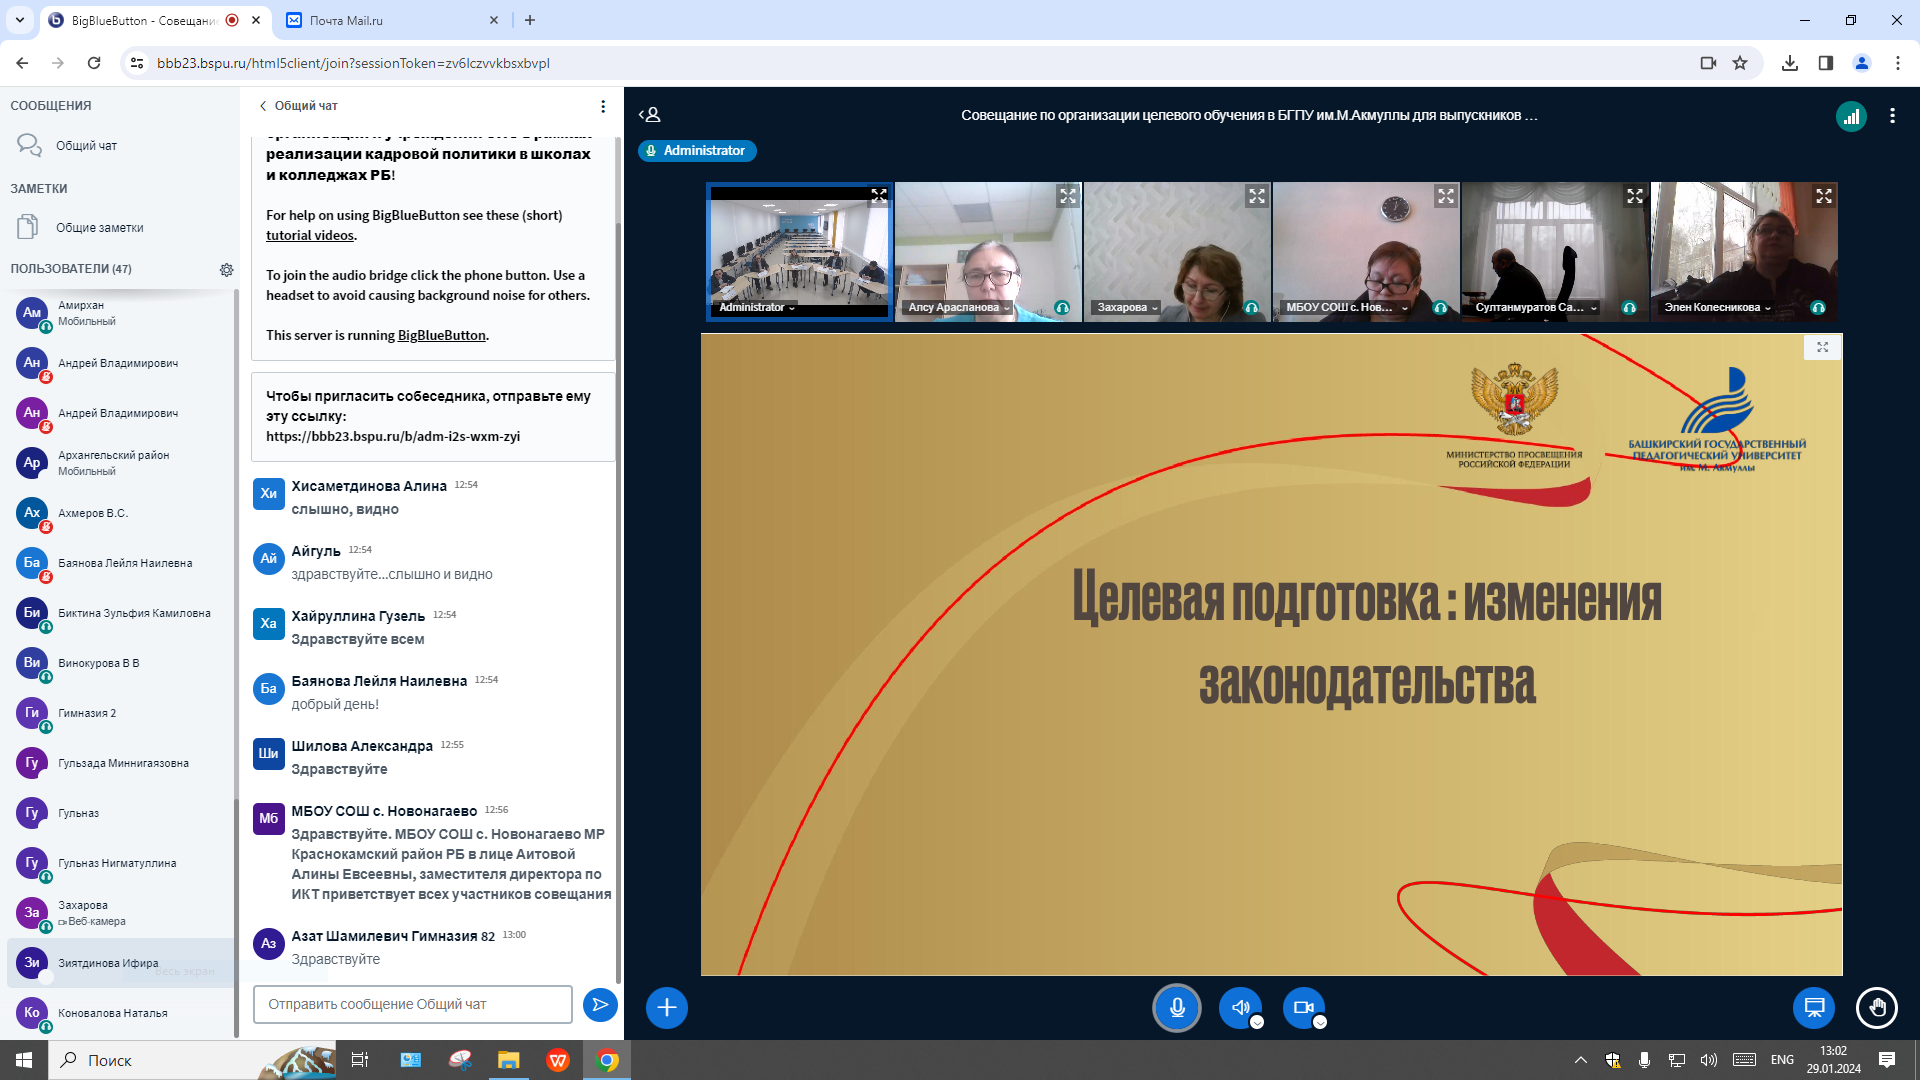
Task: Click the chat message input field
Action: click(412, 1004)
